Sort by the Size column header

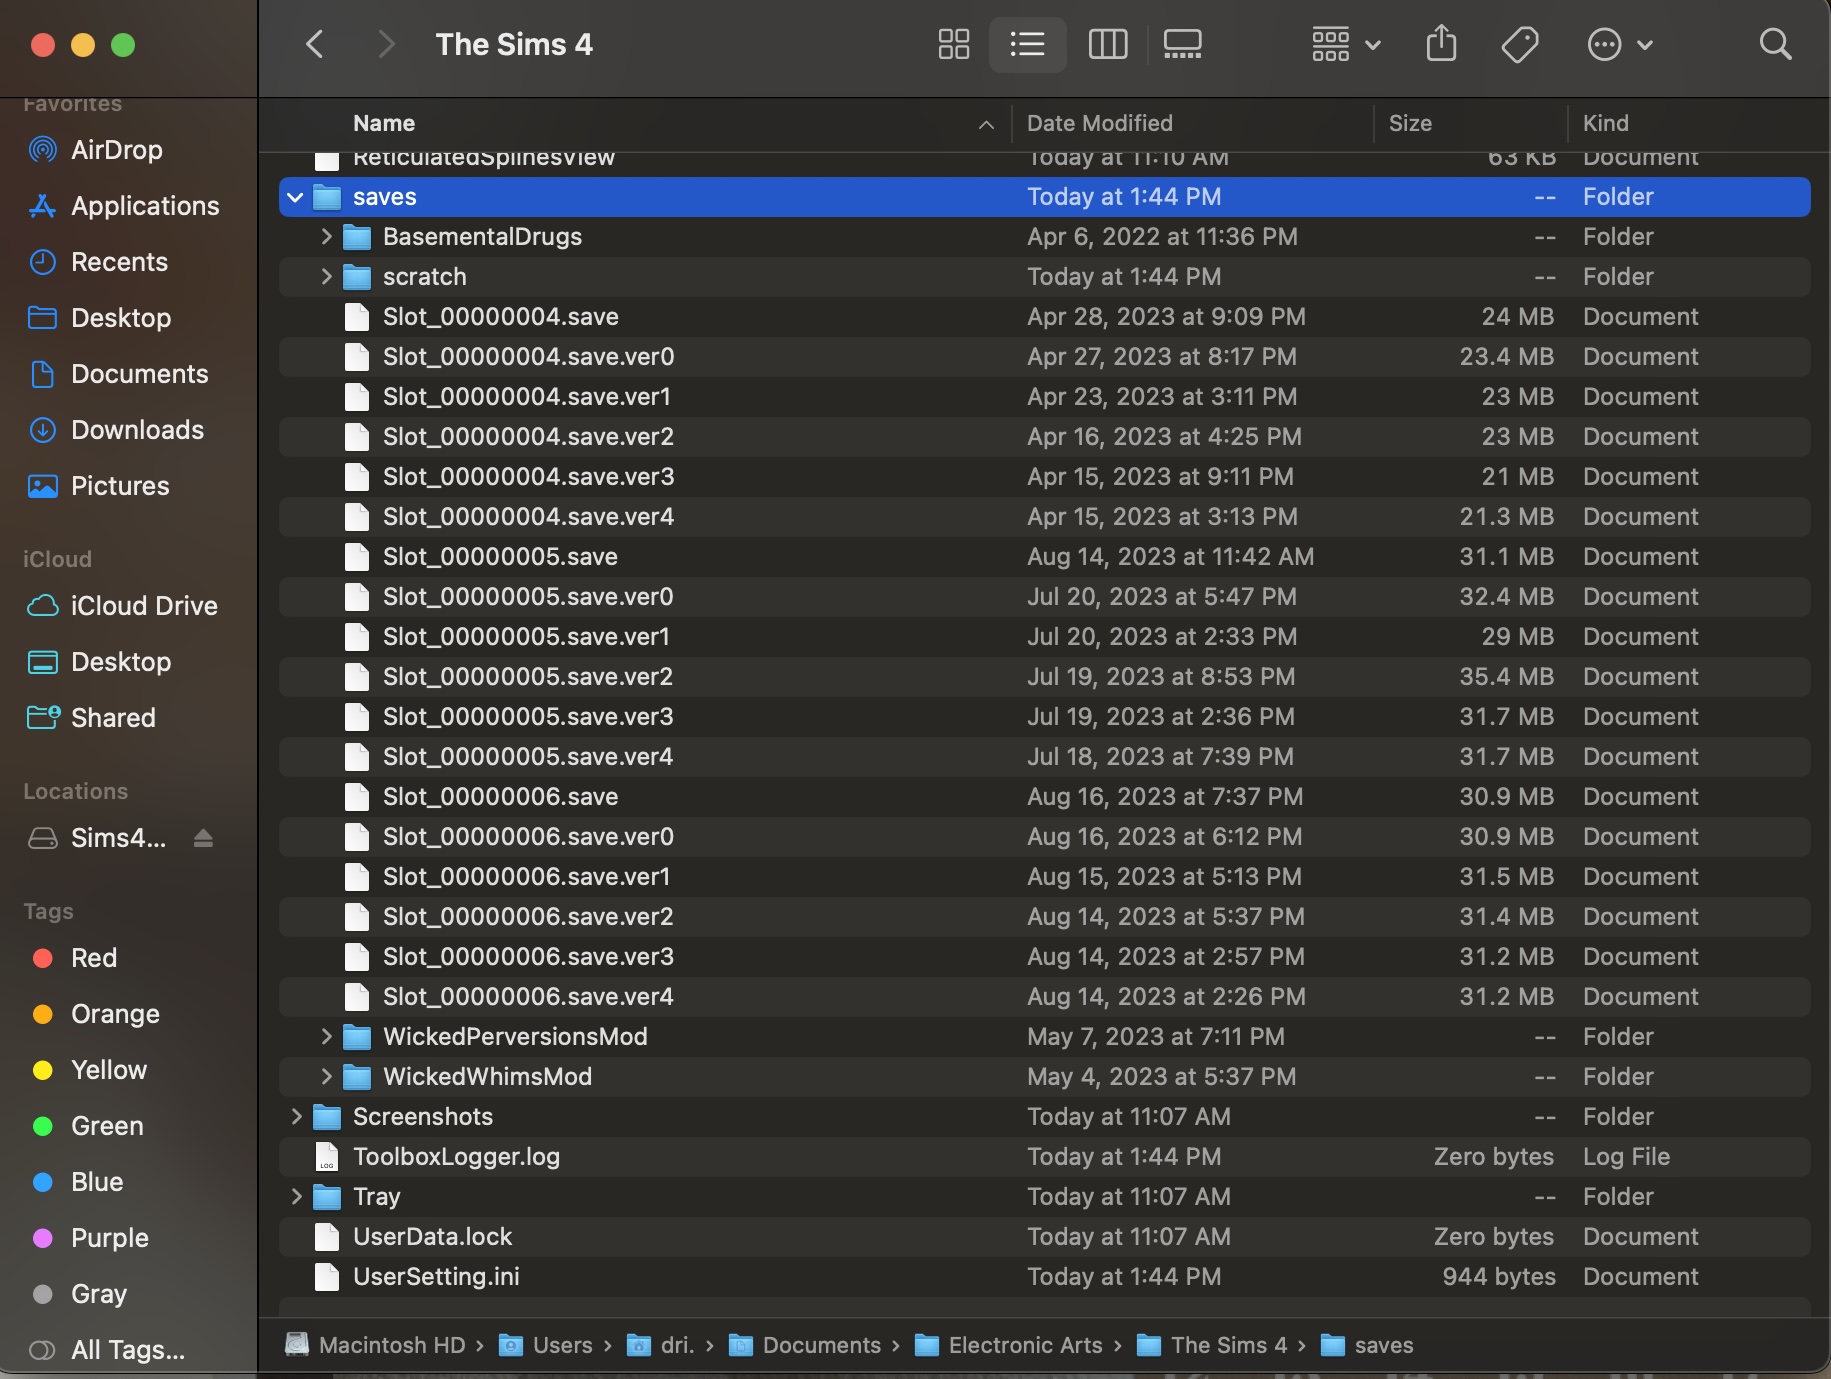pos(1410,123)
